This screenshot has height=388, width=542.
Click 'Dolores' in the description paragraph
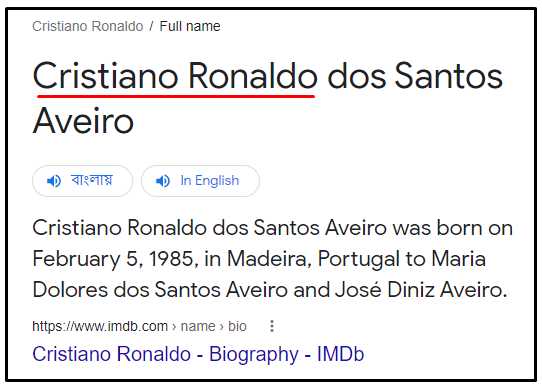tap(70, 289)
